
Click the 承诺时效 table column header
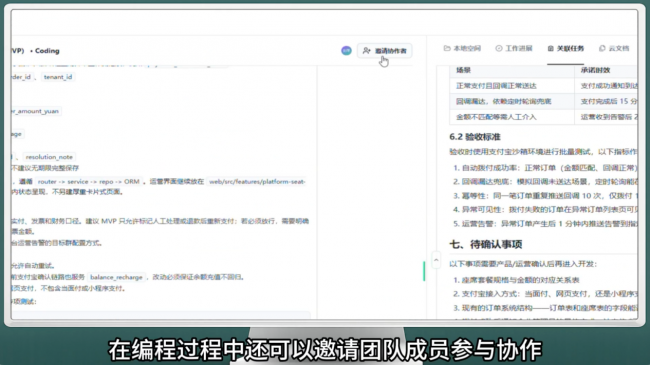pos(595,70)
